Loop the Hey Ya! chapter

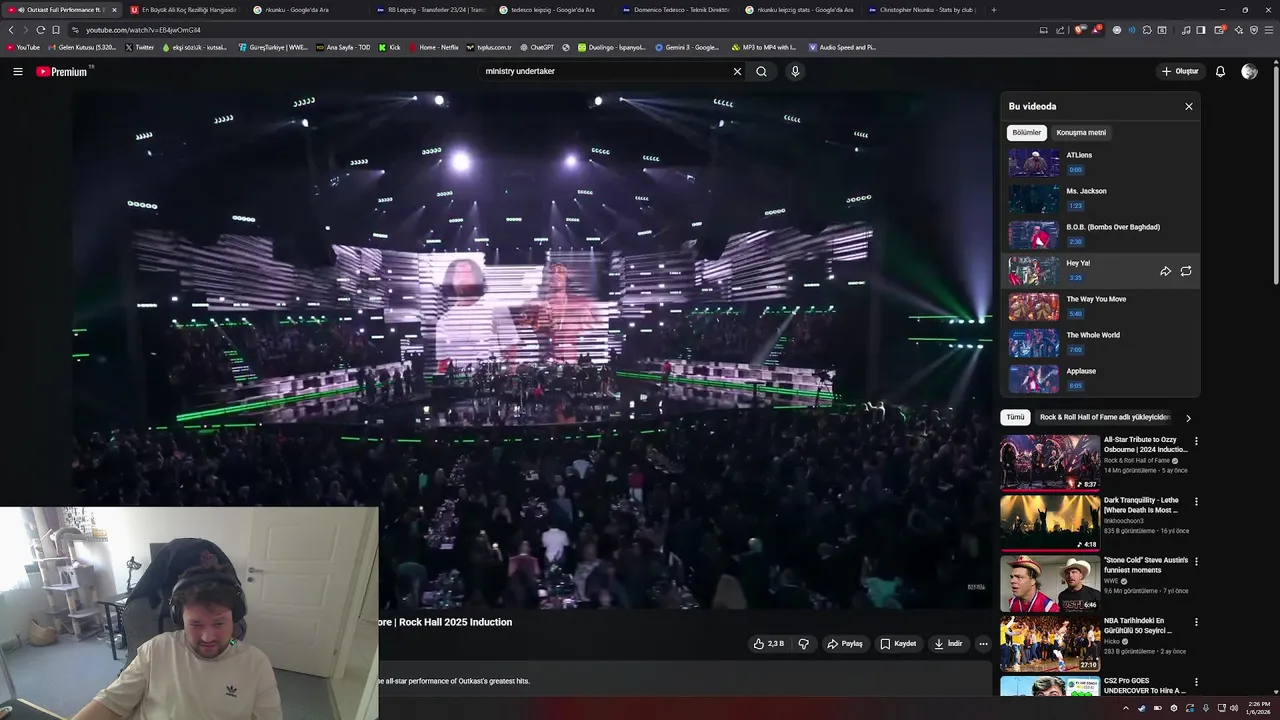point(1186,271)
